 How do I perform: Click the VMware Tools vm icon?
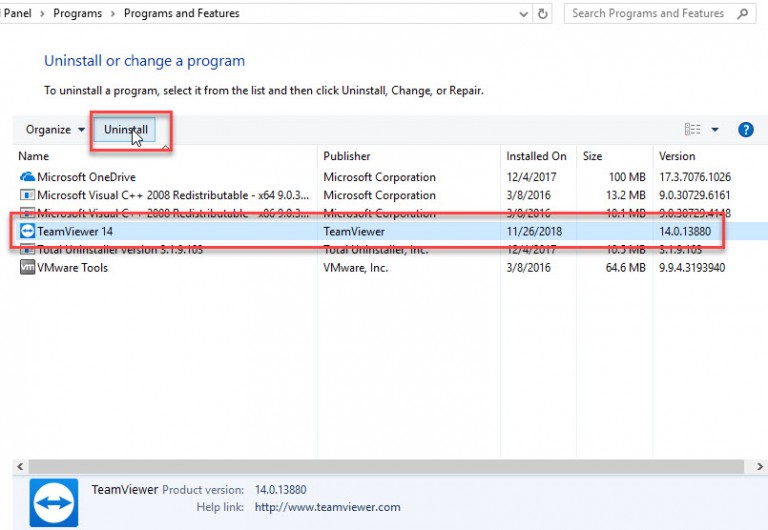point(27,267)
